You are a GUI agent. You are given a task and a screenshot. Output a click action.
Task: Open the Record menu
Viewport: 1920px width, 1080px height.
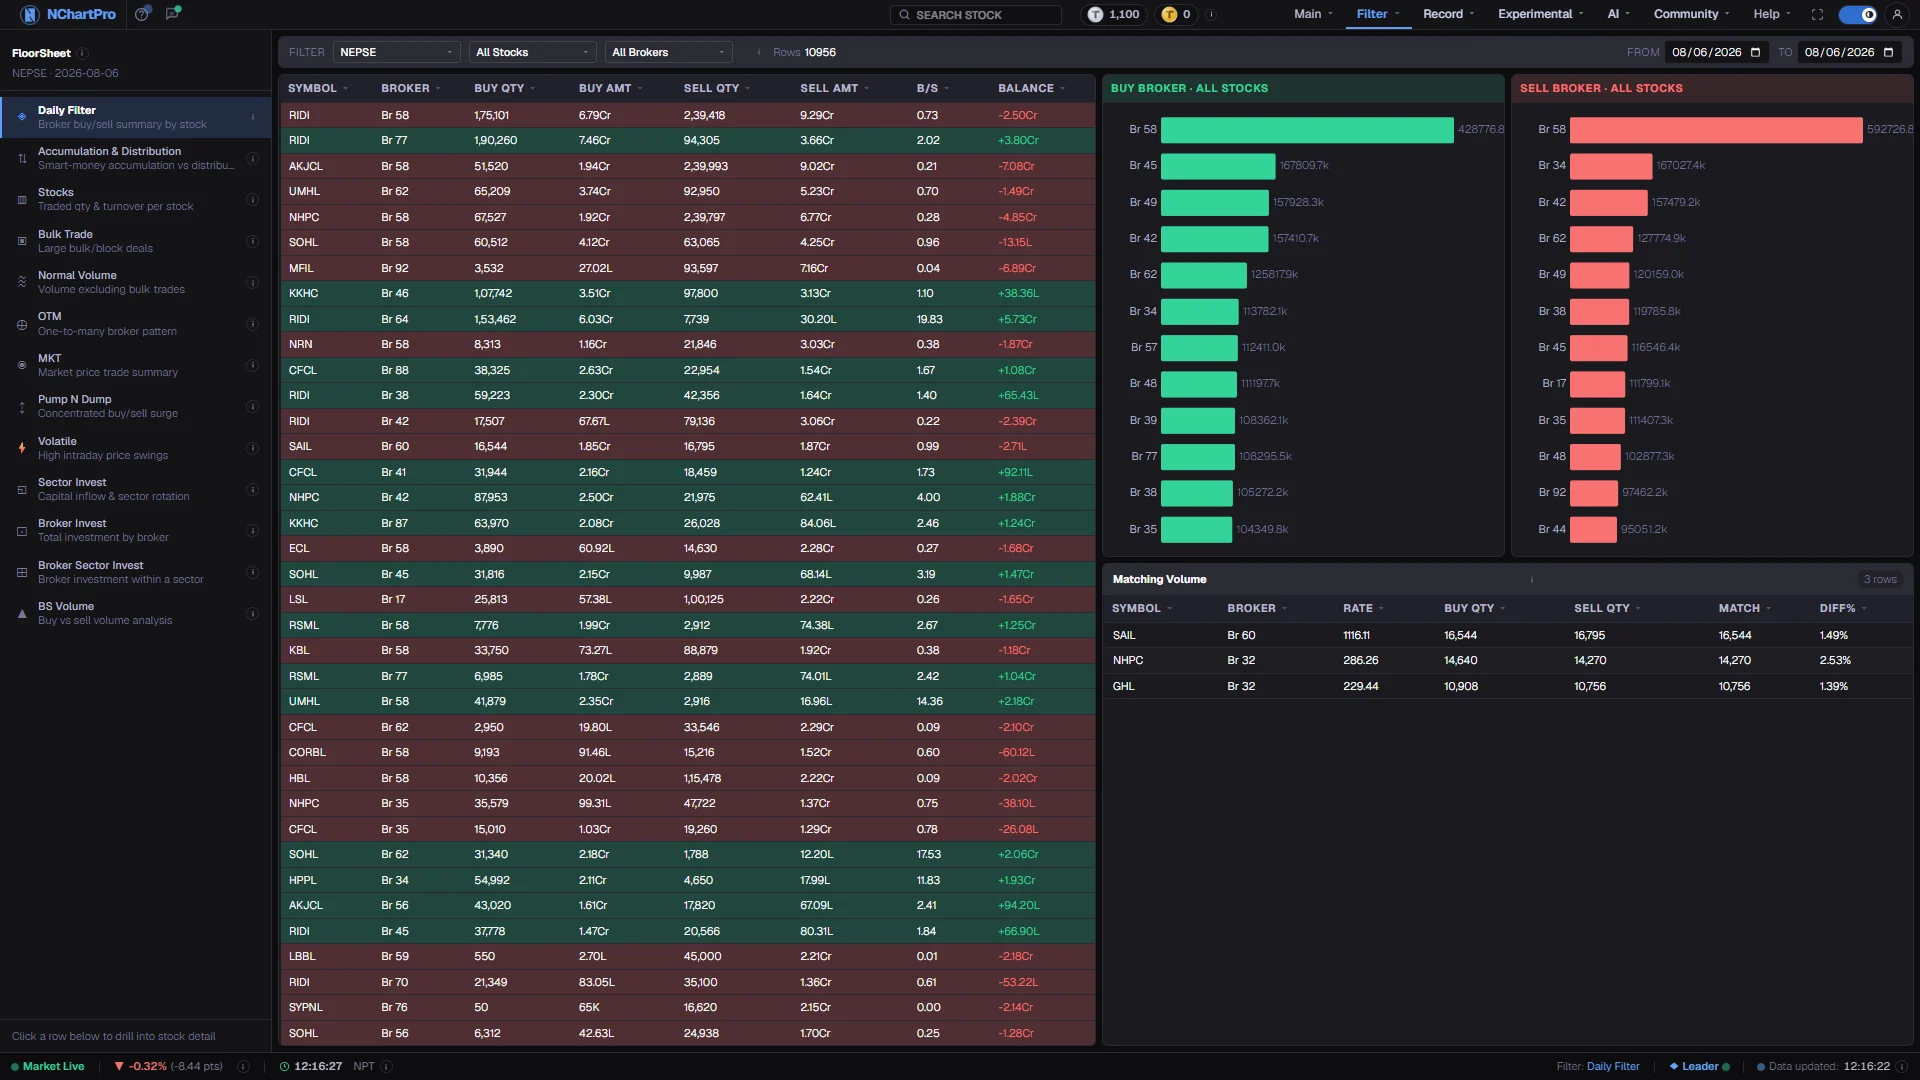point(1448,14)
